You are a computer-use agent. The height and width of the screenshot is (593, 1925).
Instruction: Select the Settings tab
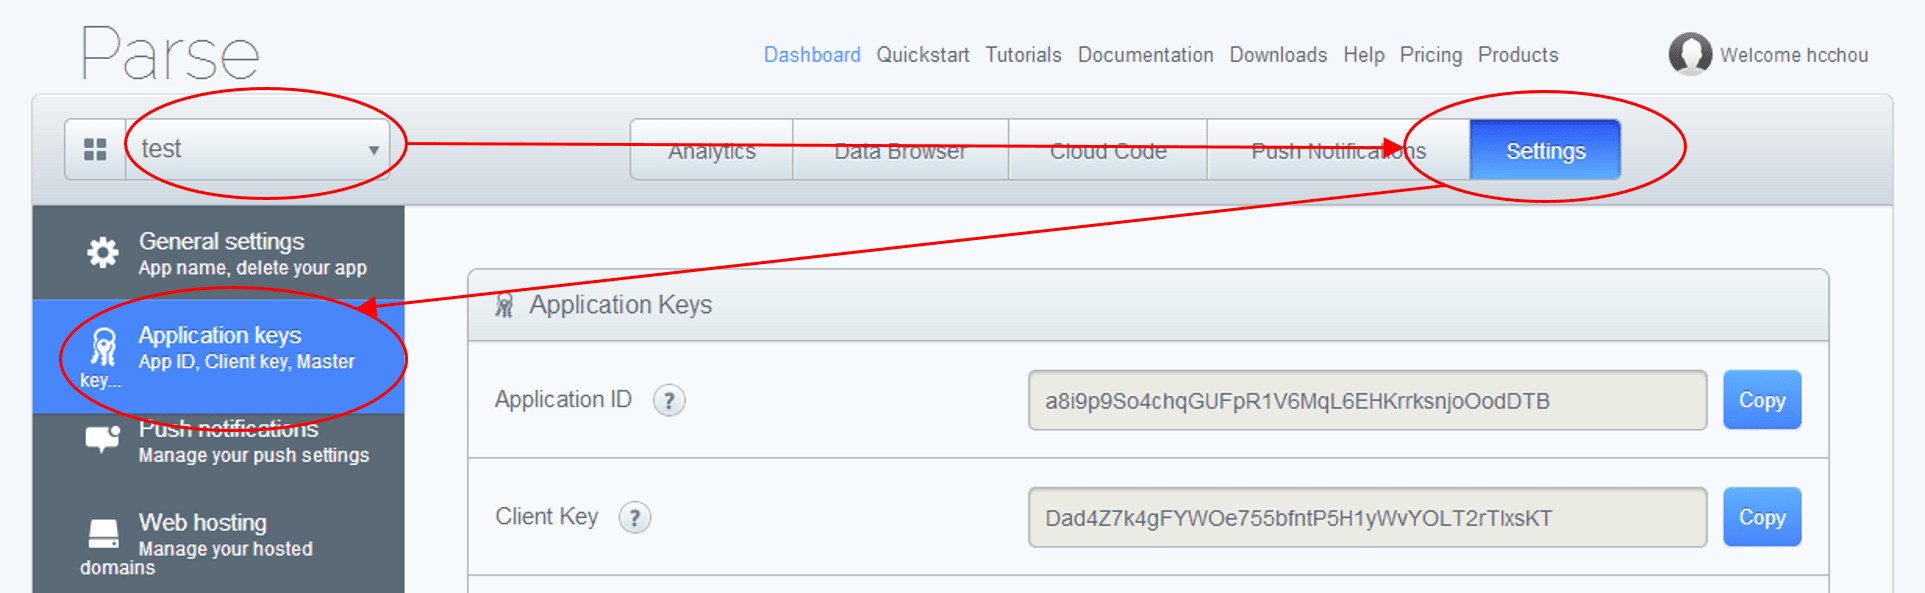pyautogui.click(x=1545, y=150)
